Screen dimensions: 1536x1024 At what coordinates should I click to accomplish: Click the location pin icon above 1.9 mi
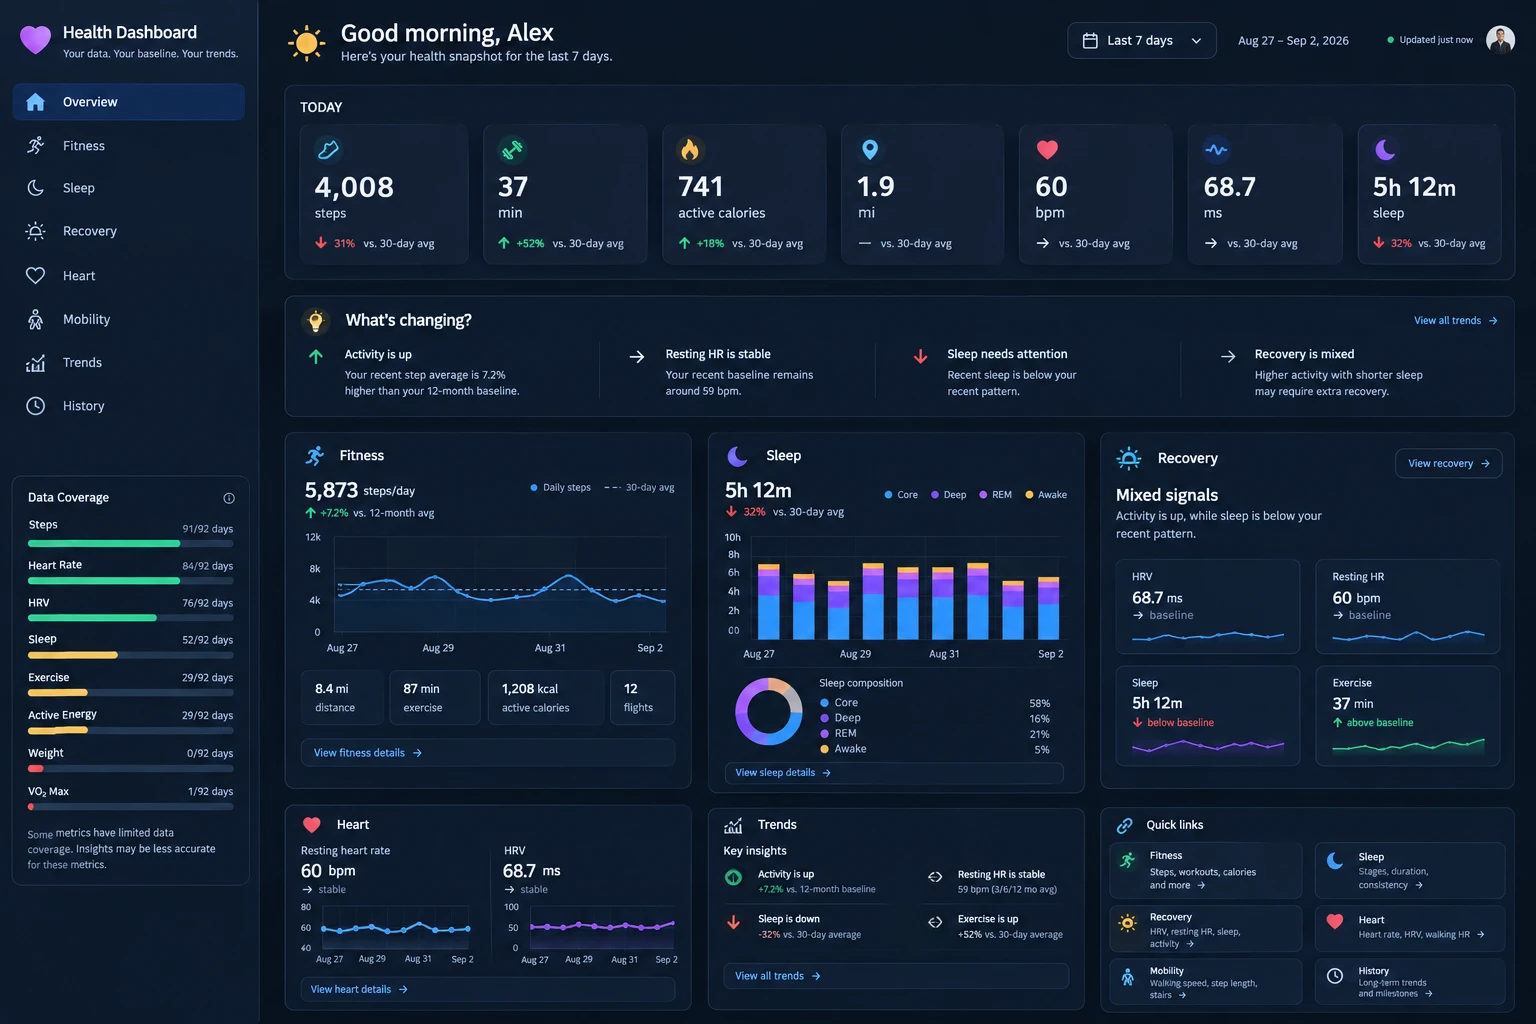870,150
